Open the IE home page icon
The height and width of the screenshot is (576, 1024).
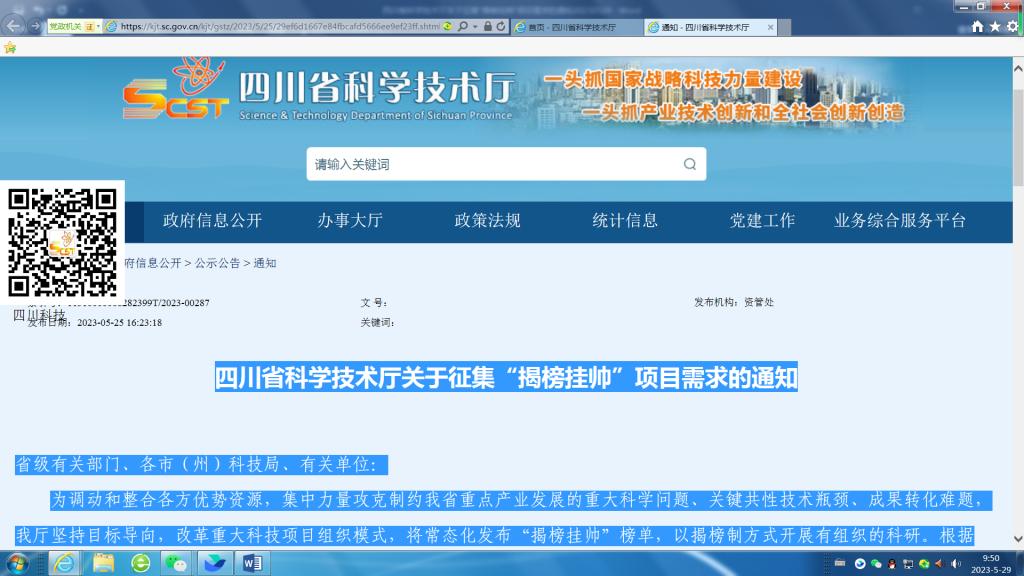[x=977, y=27]
